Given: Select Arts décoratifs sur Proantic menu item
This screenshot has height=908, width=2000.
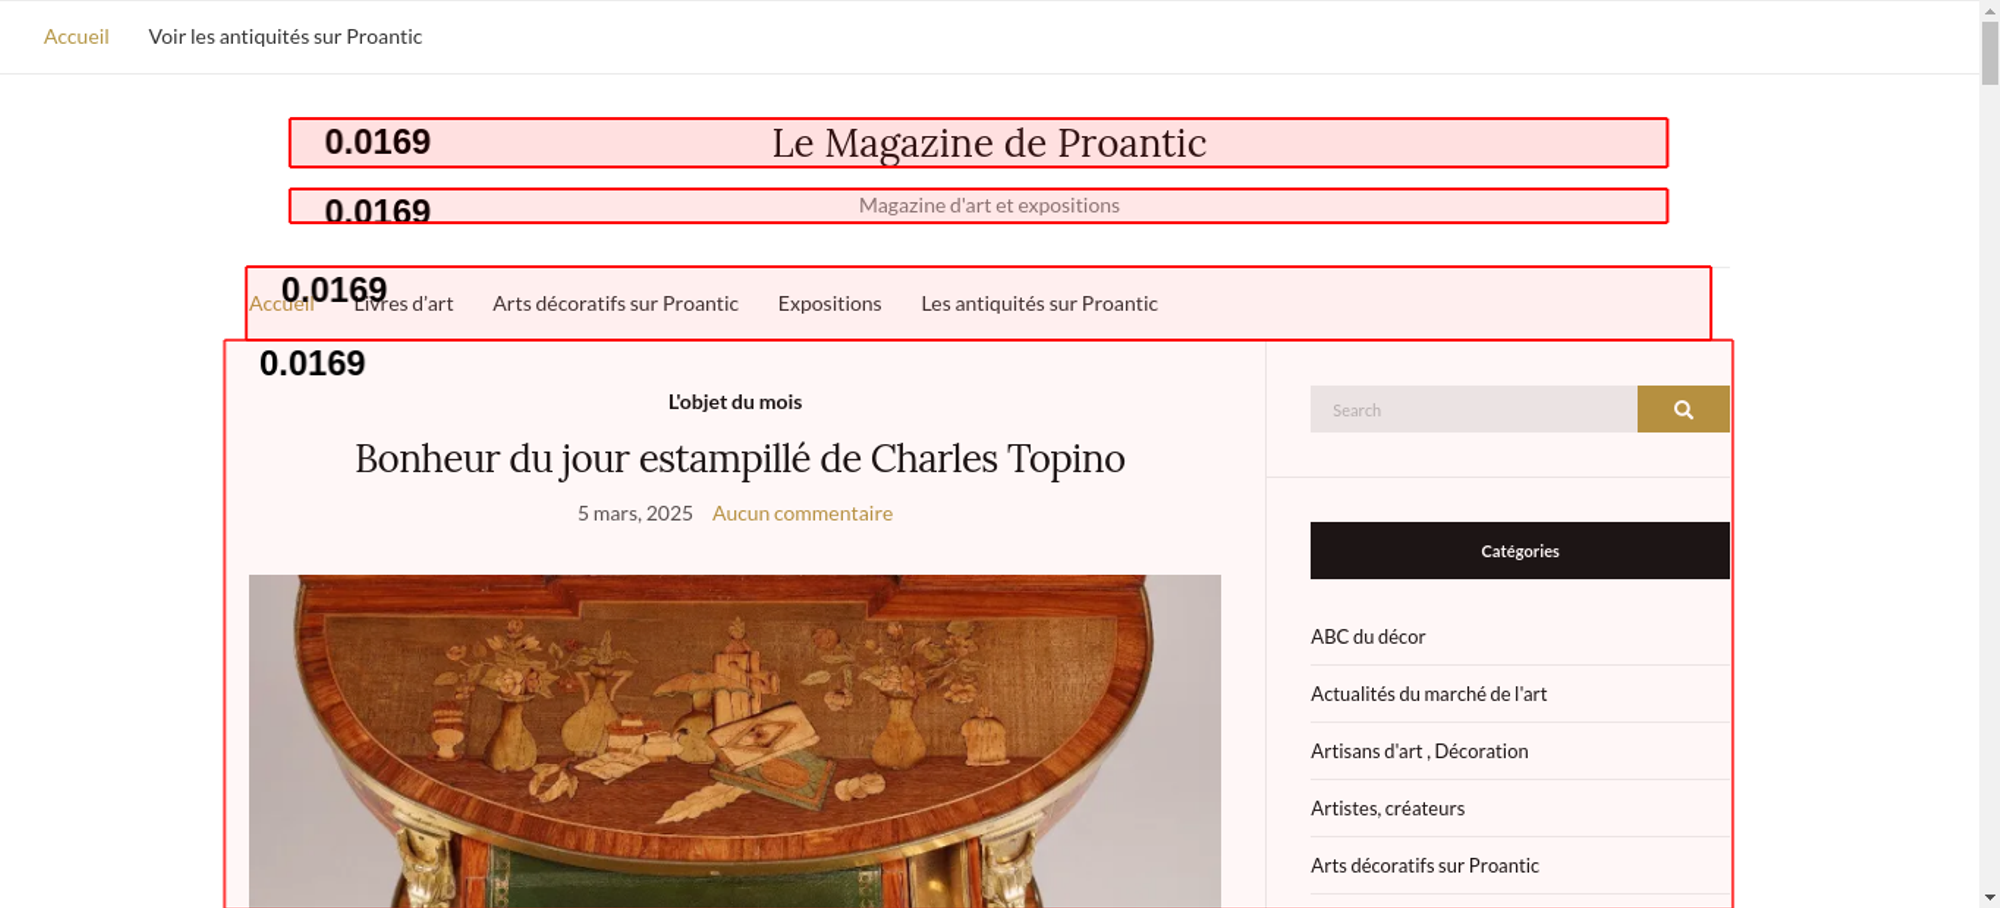Looking at the screenshot, I should coord(615,304).
